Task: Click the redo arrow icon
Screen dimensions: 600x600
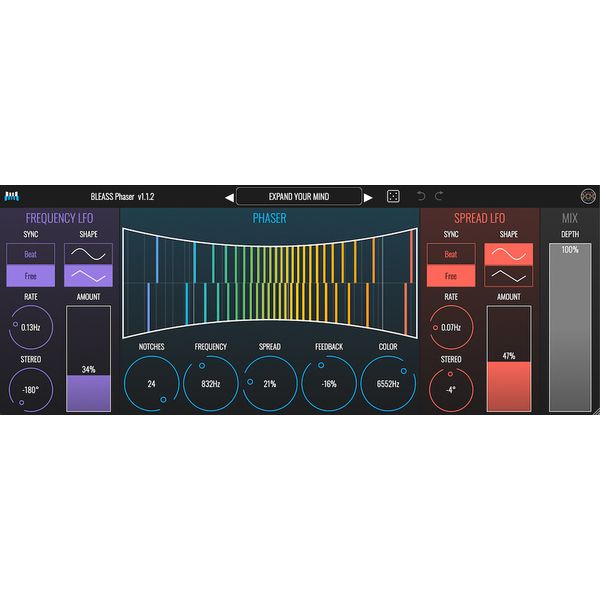Action: point(439,196)
